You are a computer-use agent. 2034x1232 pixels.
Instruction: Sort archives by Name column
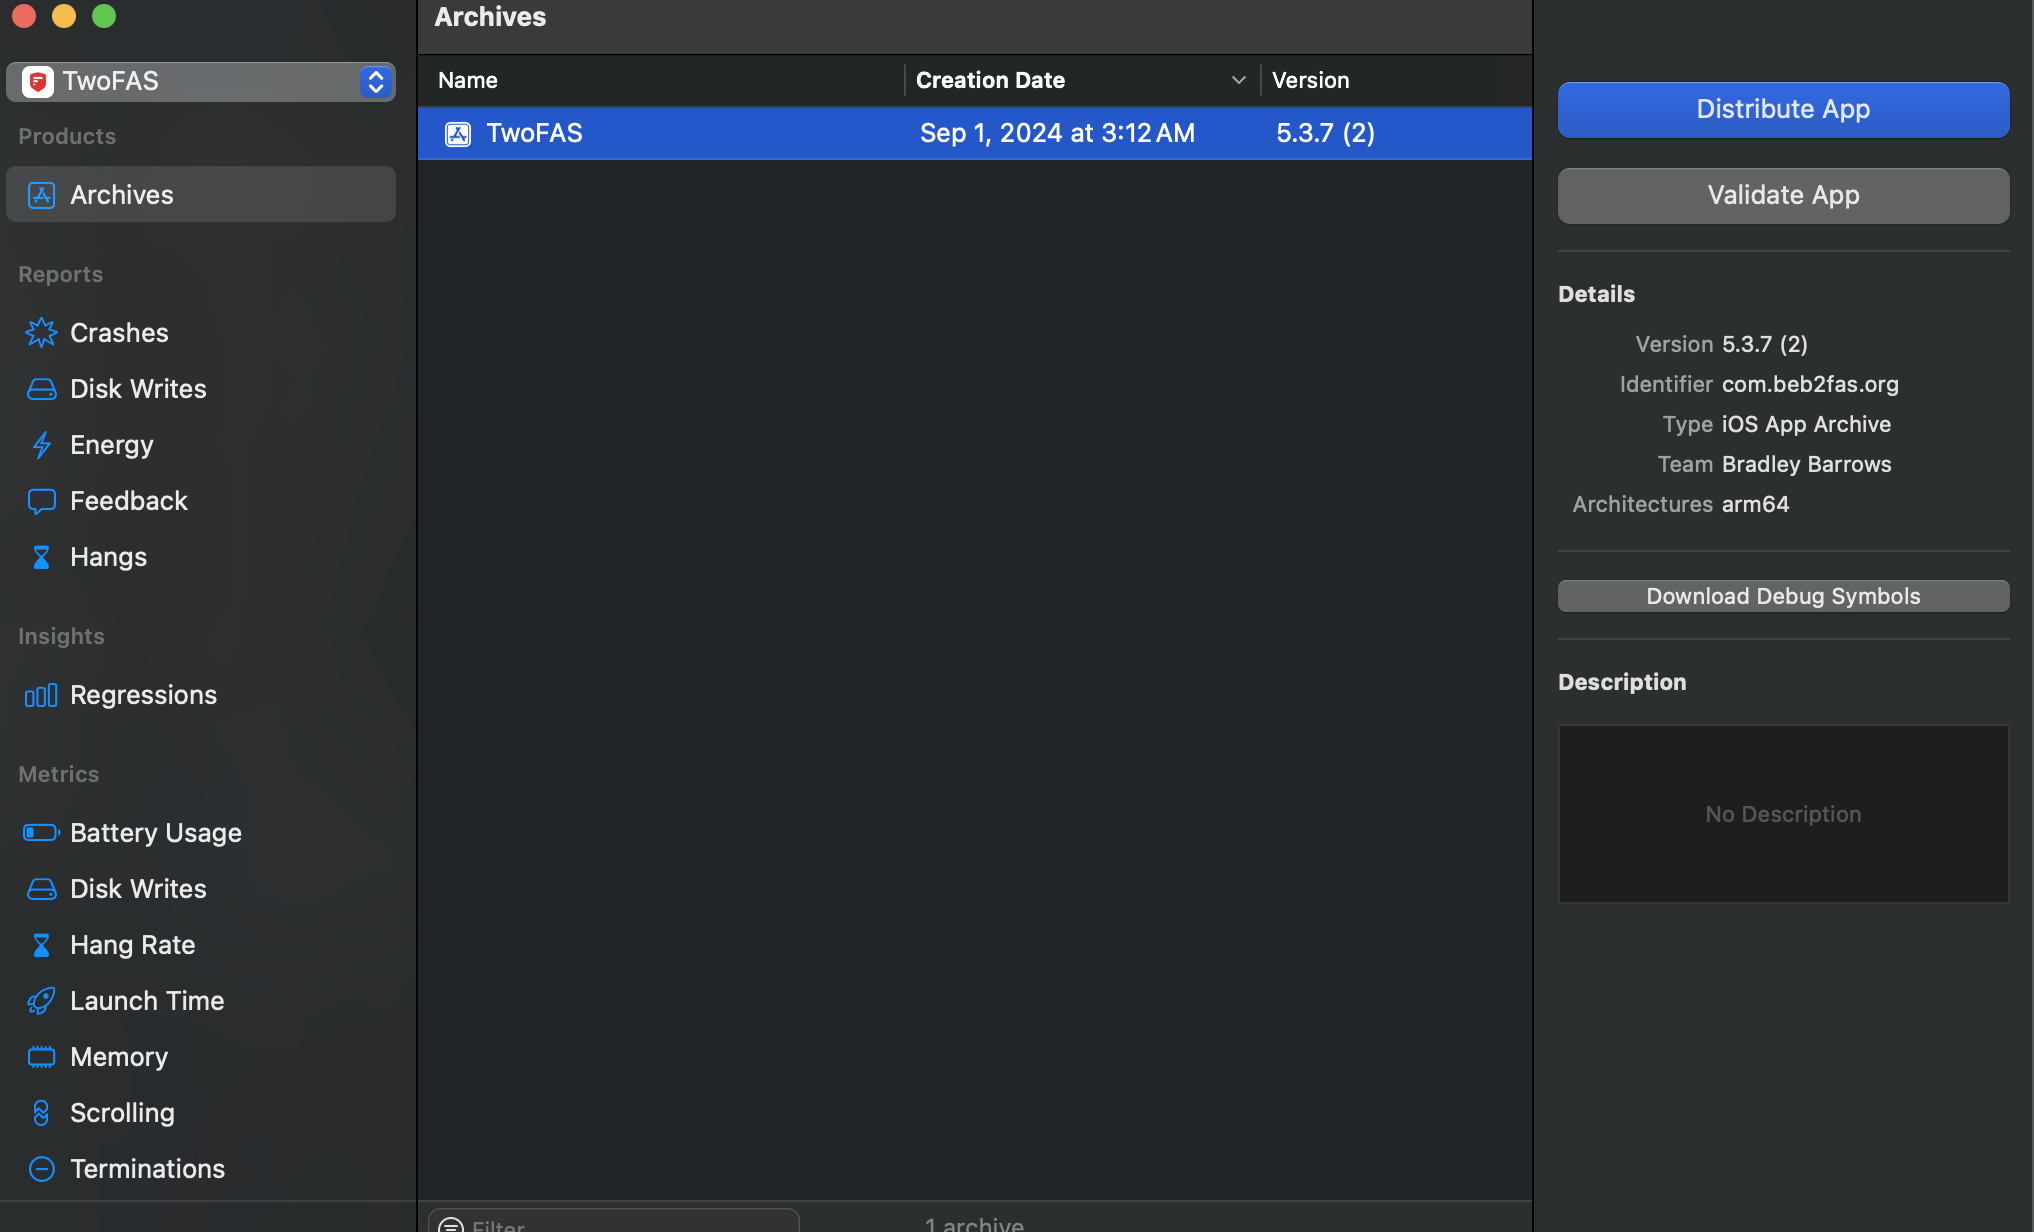click(x=662, y=80)
